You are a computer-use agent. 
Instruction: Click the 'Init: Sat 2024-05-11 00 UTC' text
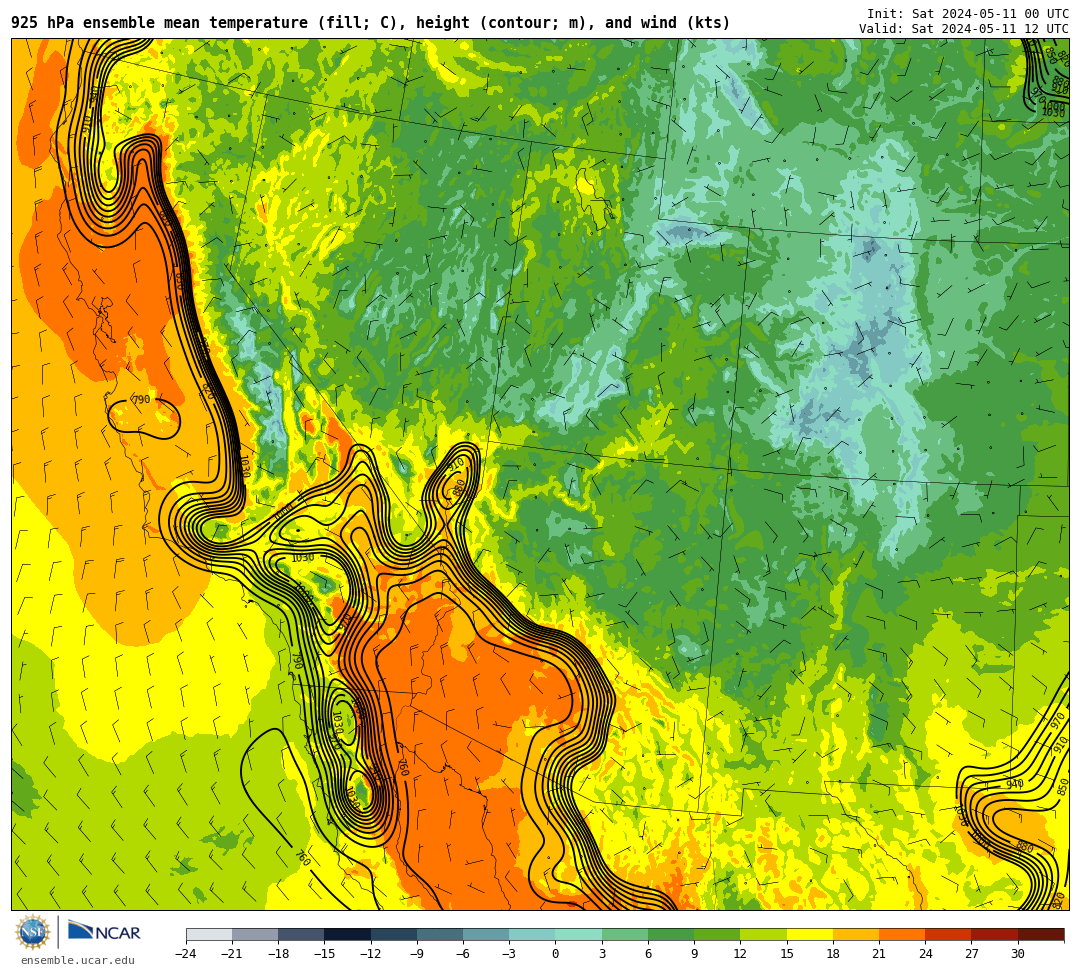click(968, 14)
